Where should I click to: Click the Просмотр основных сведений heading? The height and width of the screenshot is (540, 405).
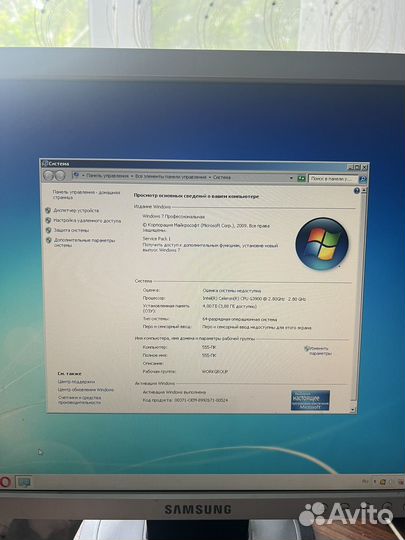[x=196, y=196]
